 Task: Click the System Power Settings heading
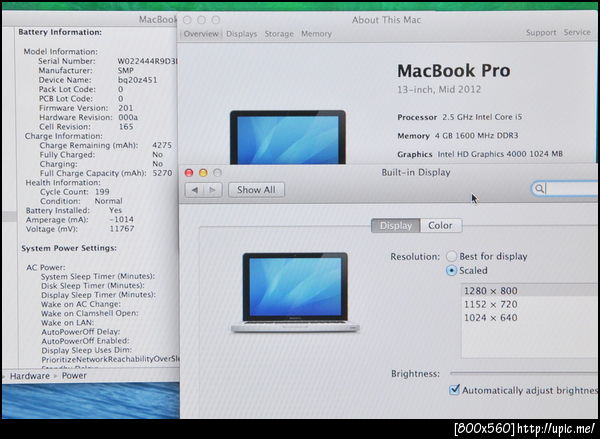(69, 248)
